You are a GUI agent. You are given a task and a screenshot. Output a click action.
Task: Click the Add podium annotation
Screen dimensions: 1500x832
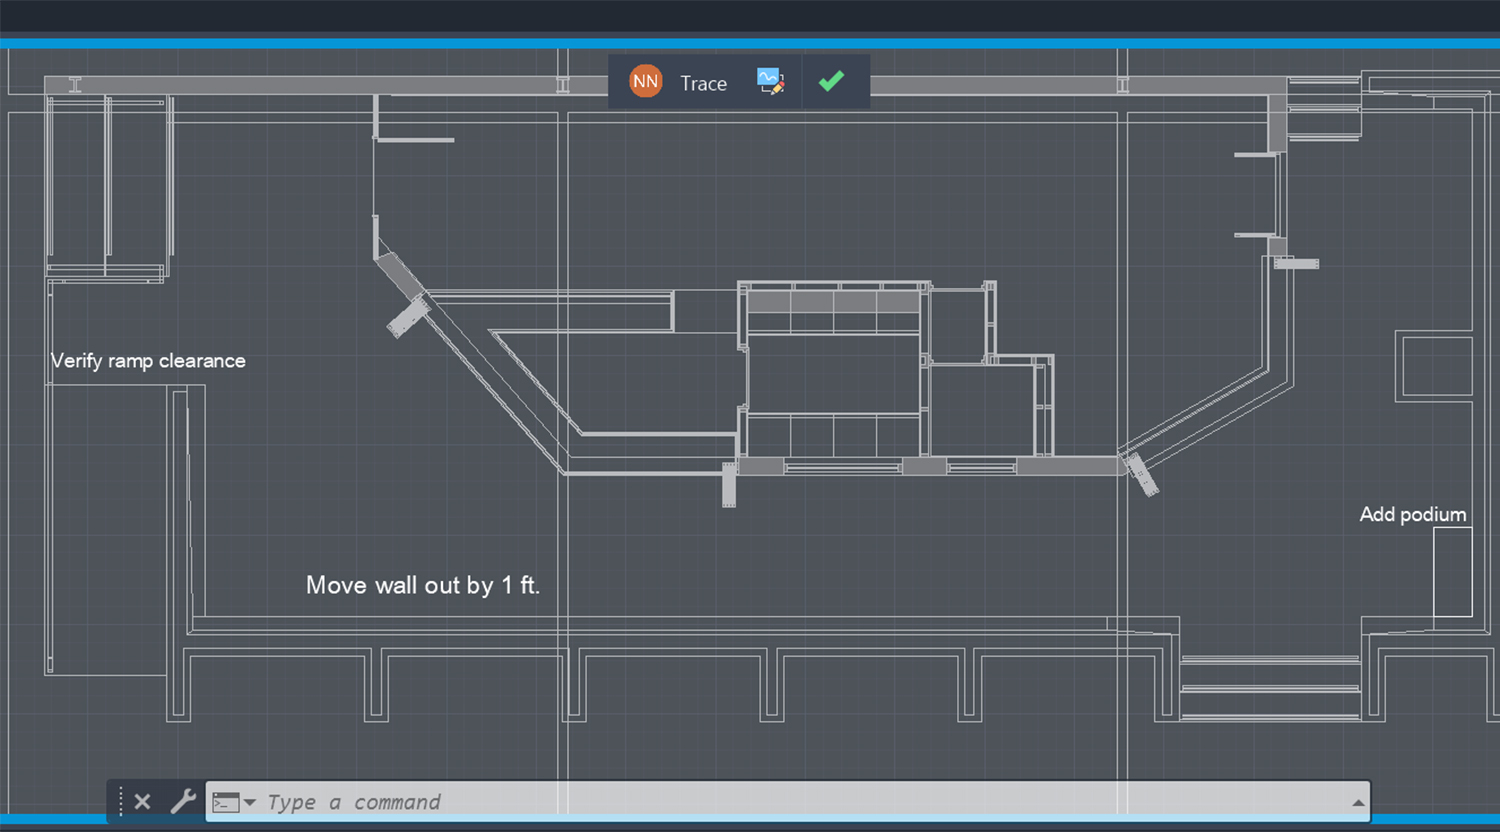coord(1413,514)
